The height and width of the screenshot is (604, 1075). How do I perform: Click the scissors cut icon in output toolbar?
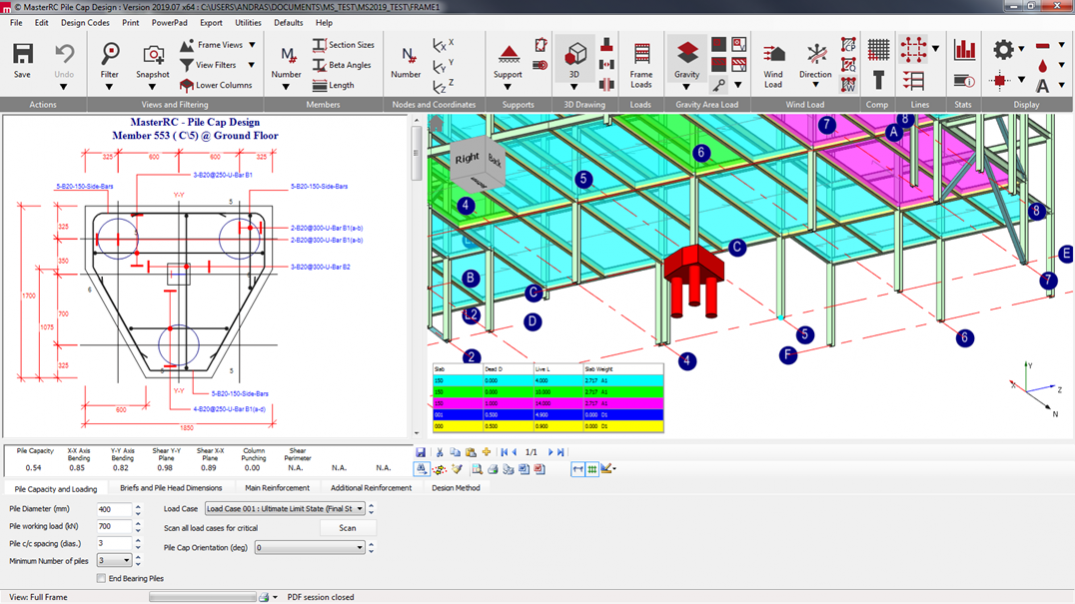tap(439, 452)
